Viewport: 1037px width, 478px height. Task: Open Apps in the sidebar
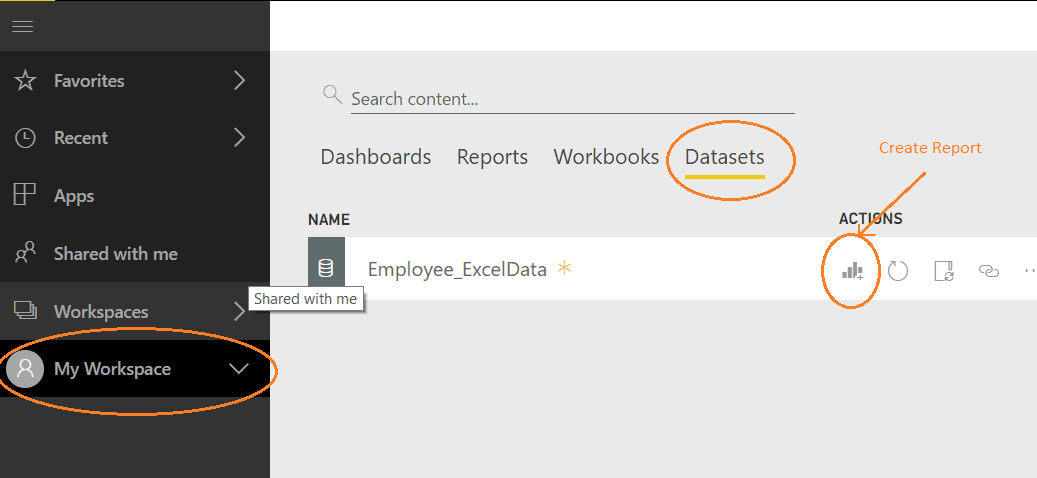coord(134,196)
